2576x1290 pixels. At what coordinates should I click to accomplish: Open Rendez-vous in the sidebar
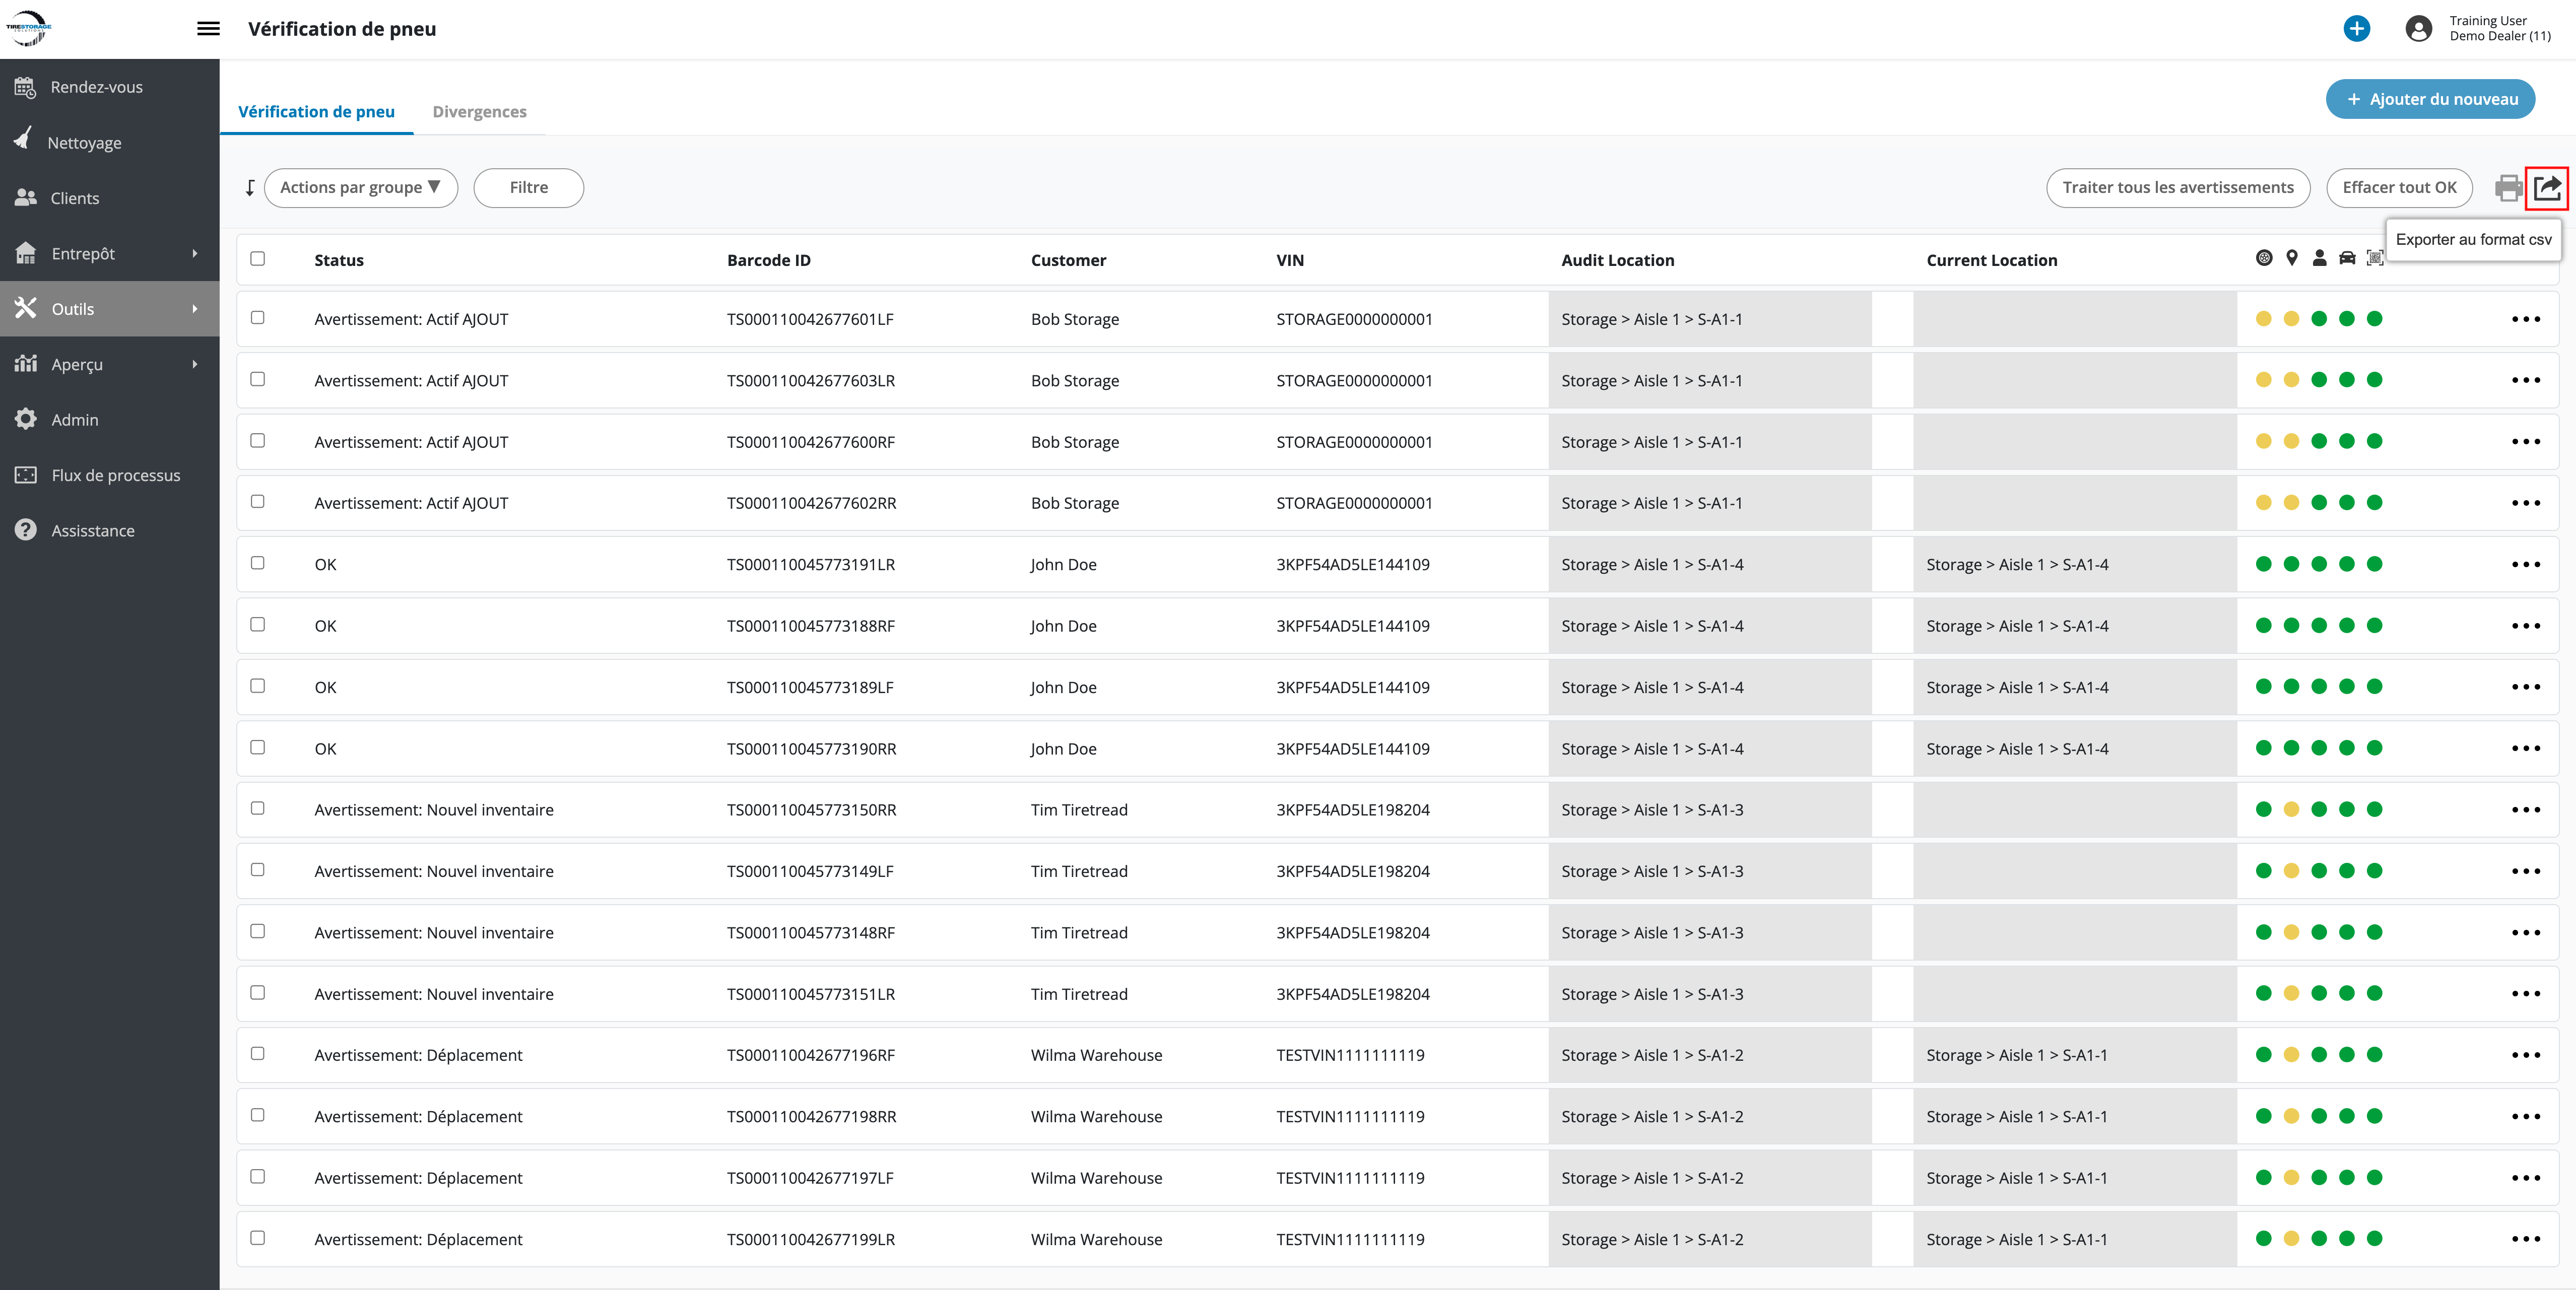click(x=96, y=87)
